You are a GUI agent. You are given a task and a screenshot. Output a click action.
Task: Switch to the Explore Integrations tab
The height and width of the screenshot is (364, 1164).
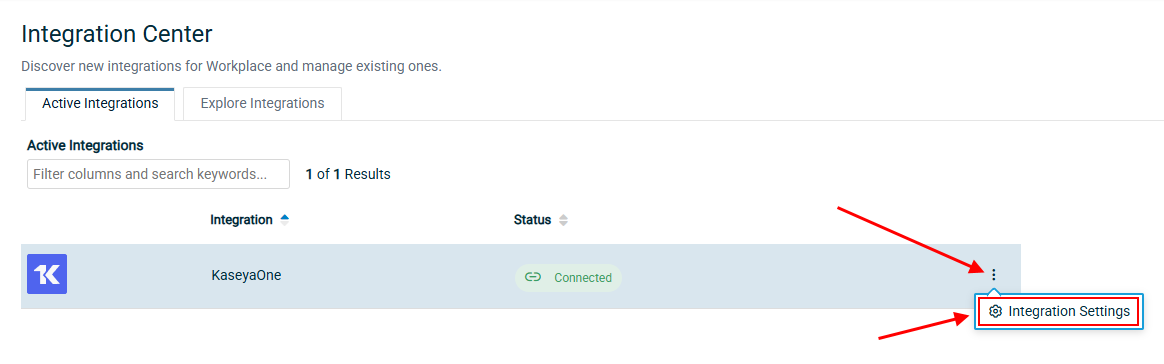tap(262, 103)
